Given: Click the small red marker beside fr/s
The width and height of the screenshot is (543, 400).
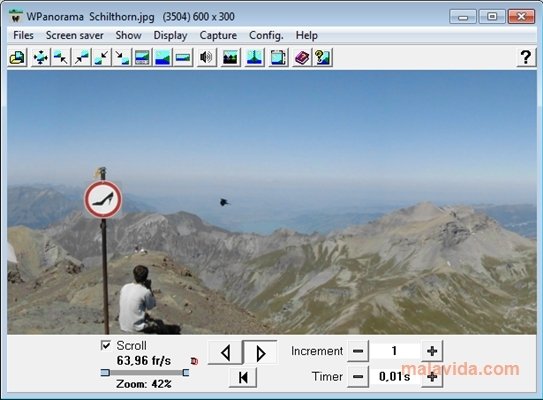Looking at the screenshot, I should 194,361.
